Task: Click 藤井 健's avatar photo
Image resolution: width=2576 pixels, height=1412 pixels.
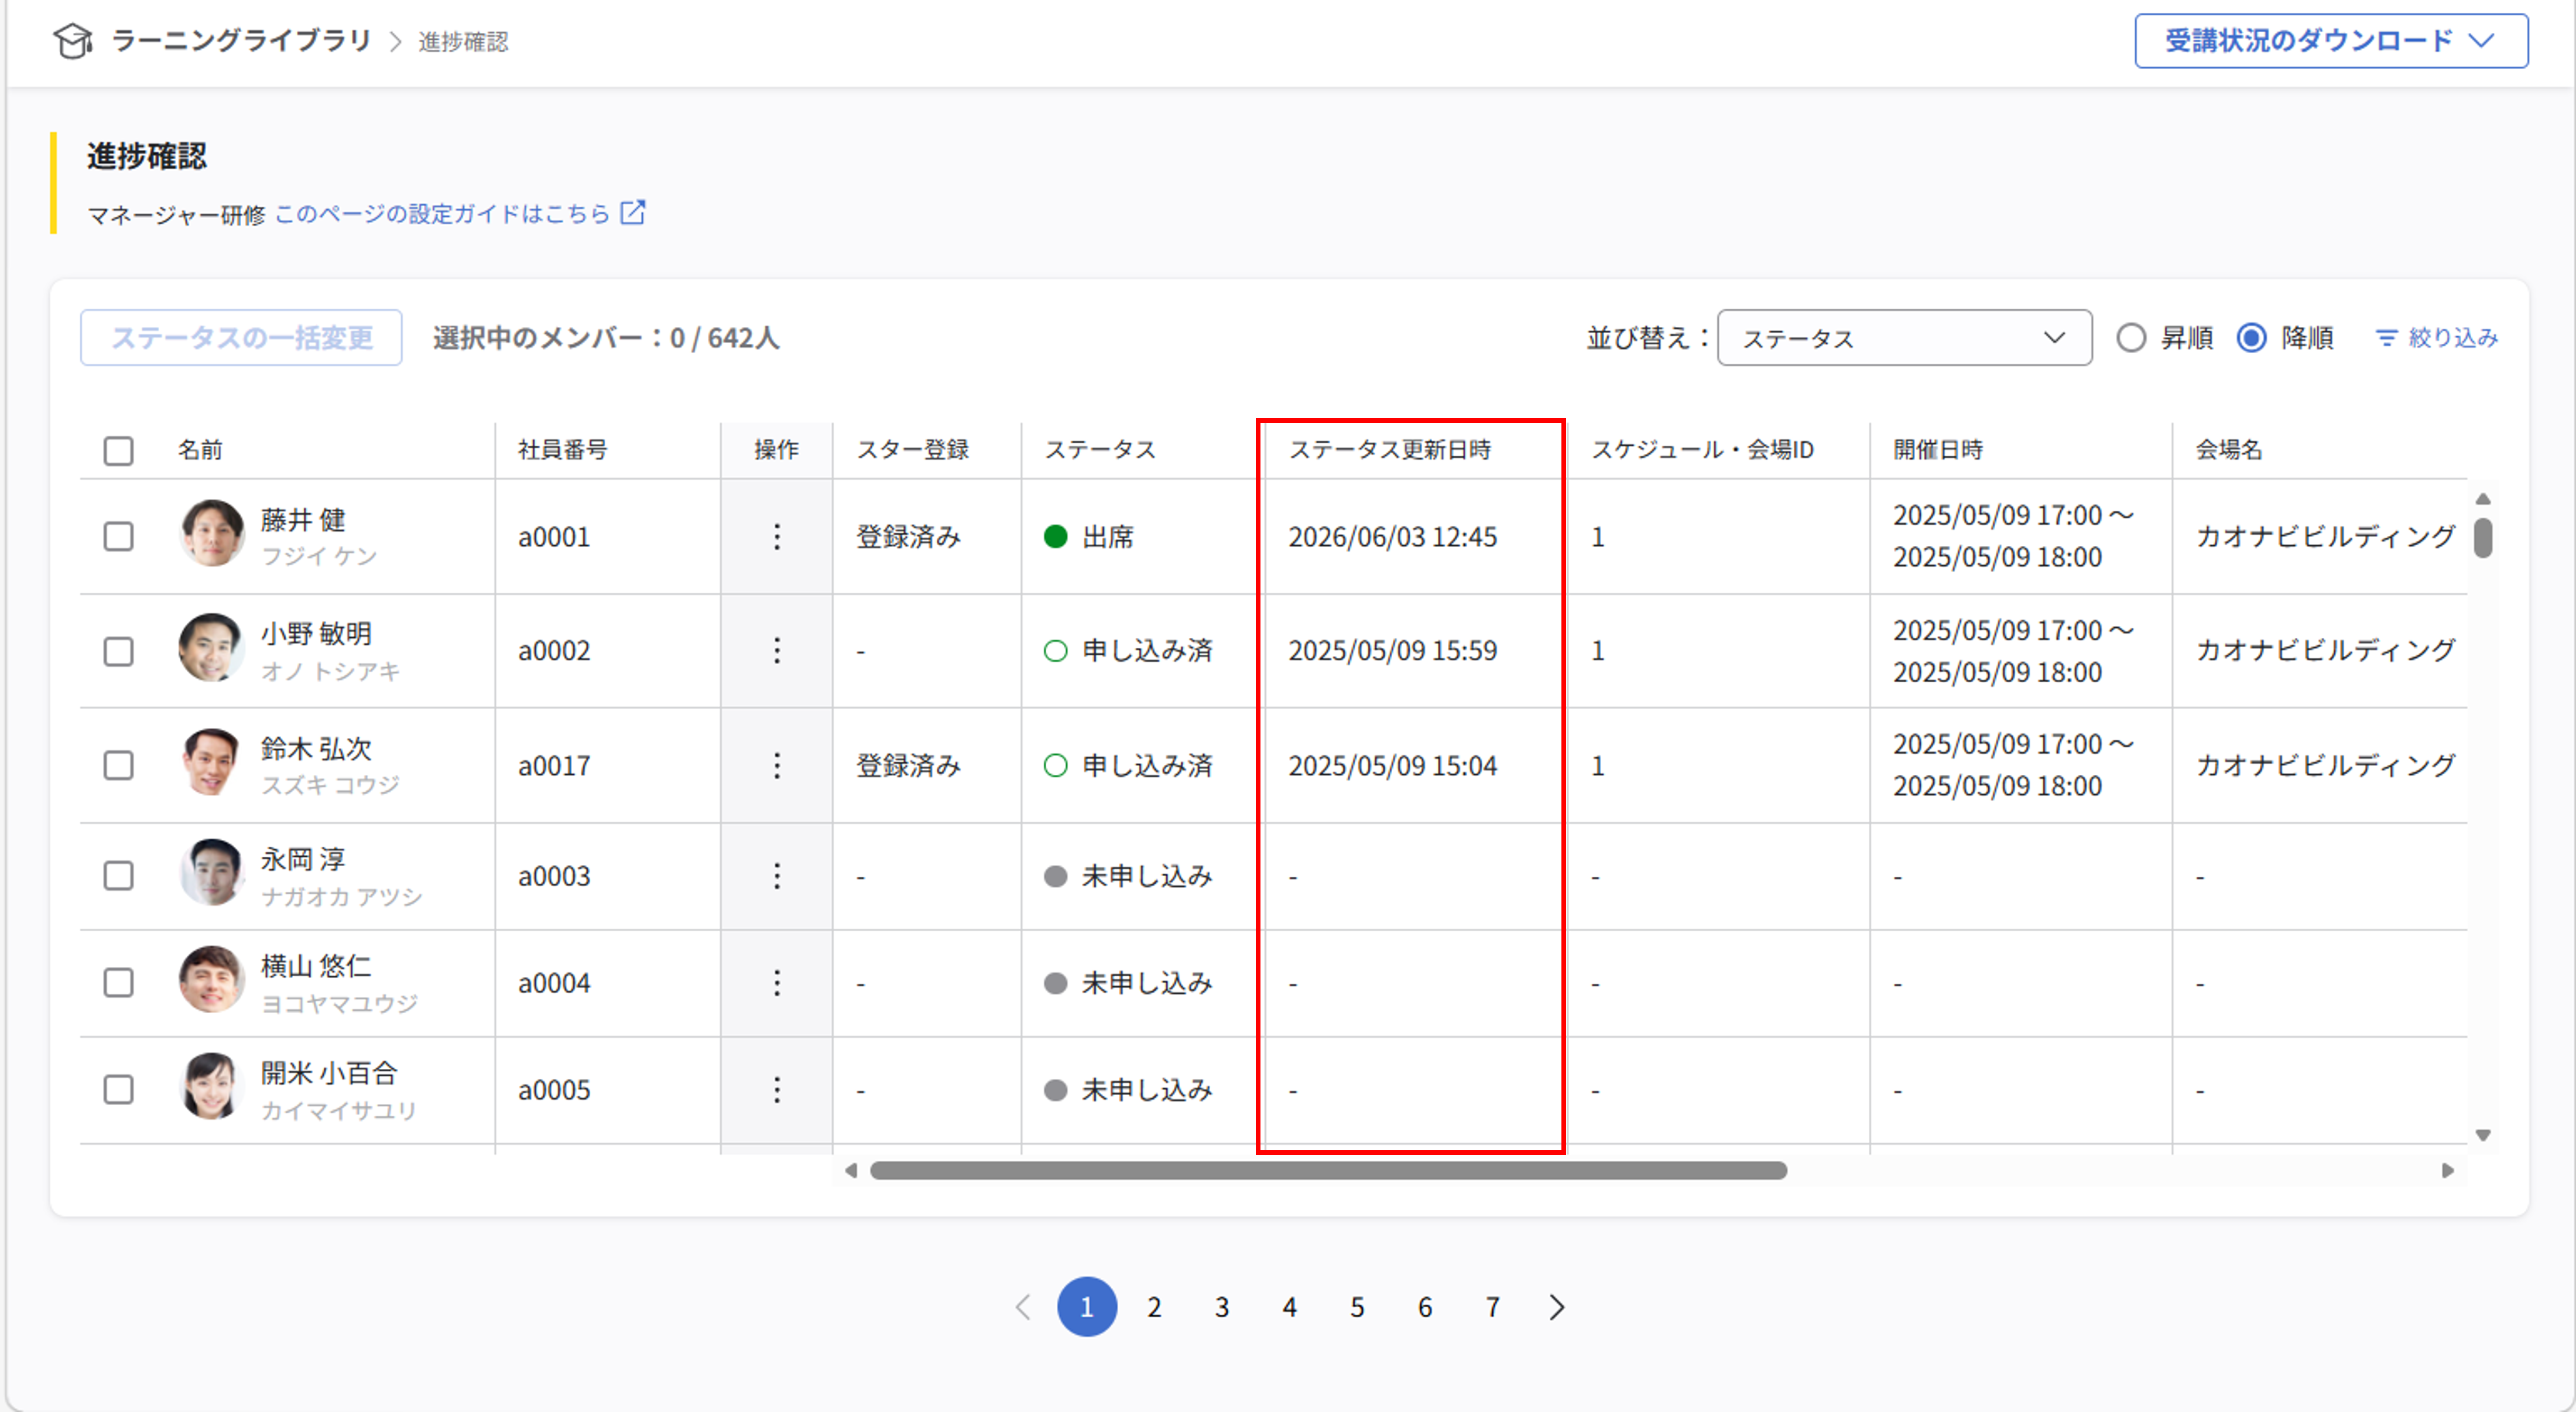Action: [212, 534]
